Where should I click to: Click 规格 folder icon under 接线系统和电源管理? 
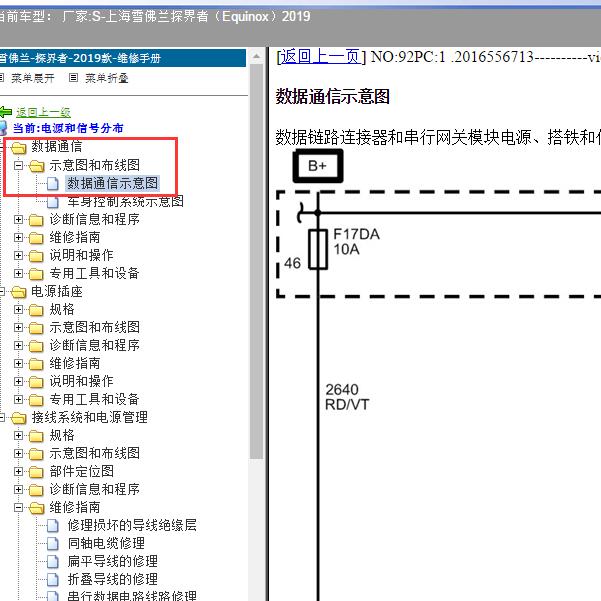pyautogui.click(x=37, y=436)
